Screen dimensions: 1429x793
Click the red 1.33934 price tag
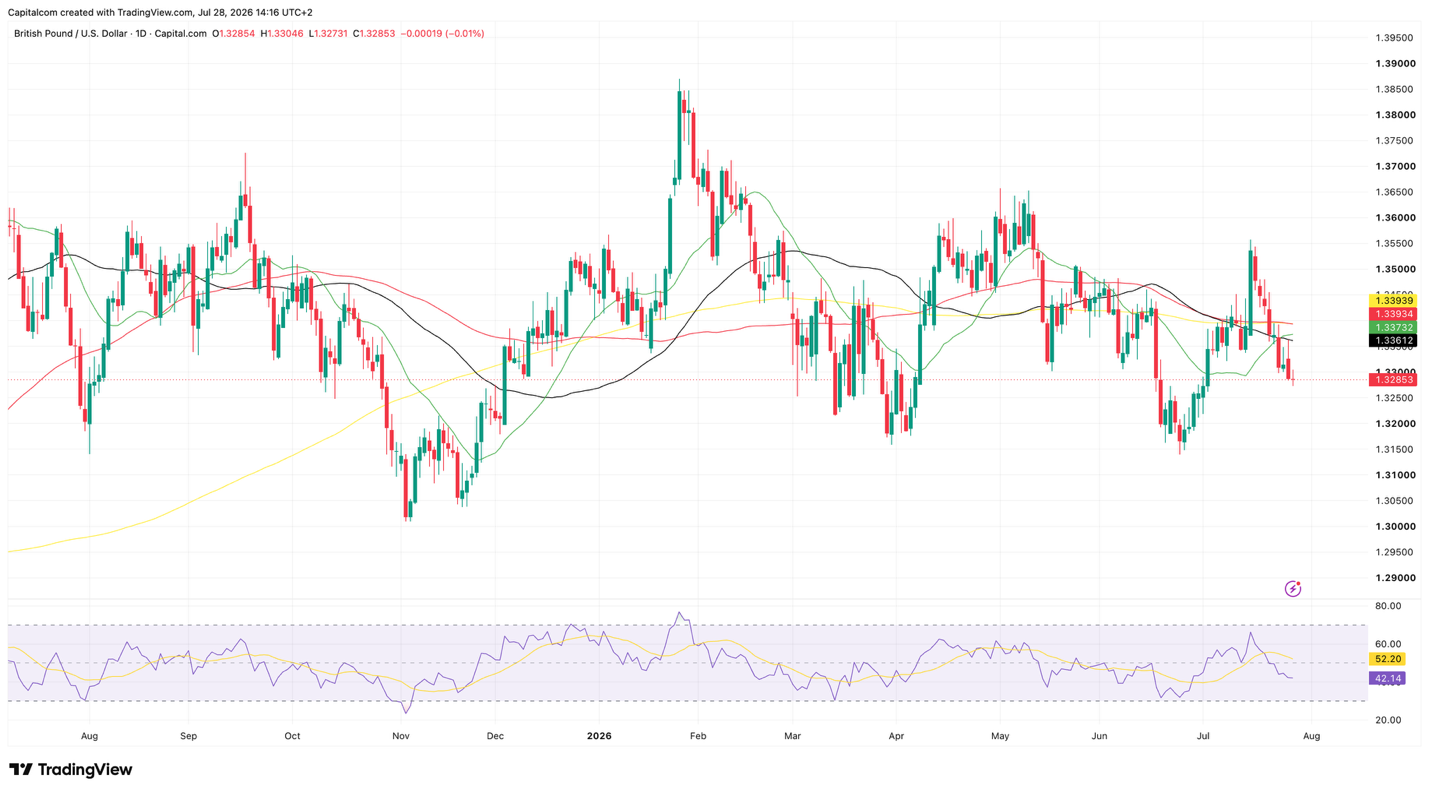(x=1393, y=314)
